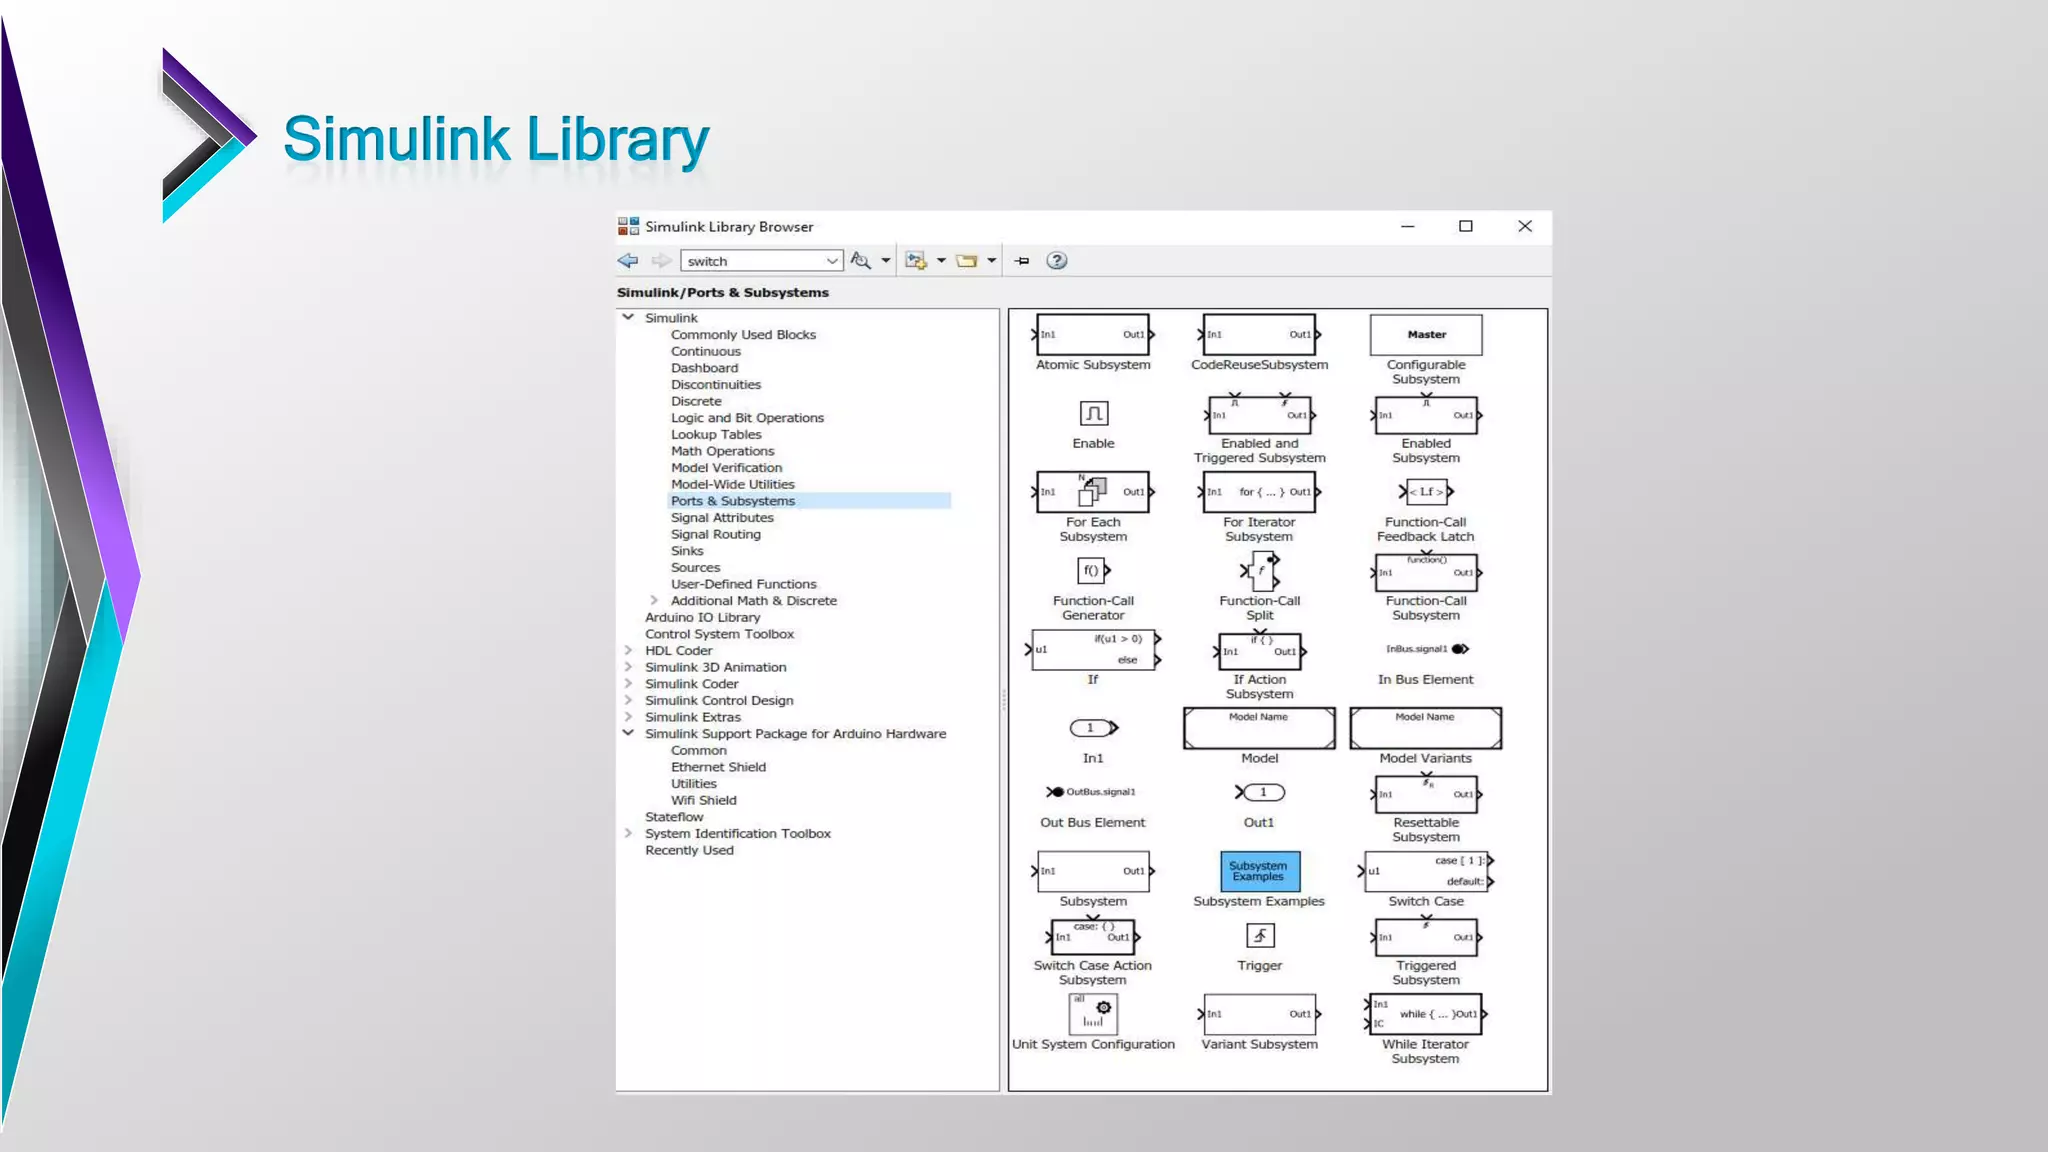Click the help question mark icon
This screenshot has width=2048, height=1152.
pyautogui.click(x=1057, y=261)
